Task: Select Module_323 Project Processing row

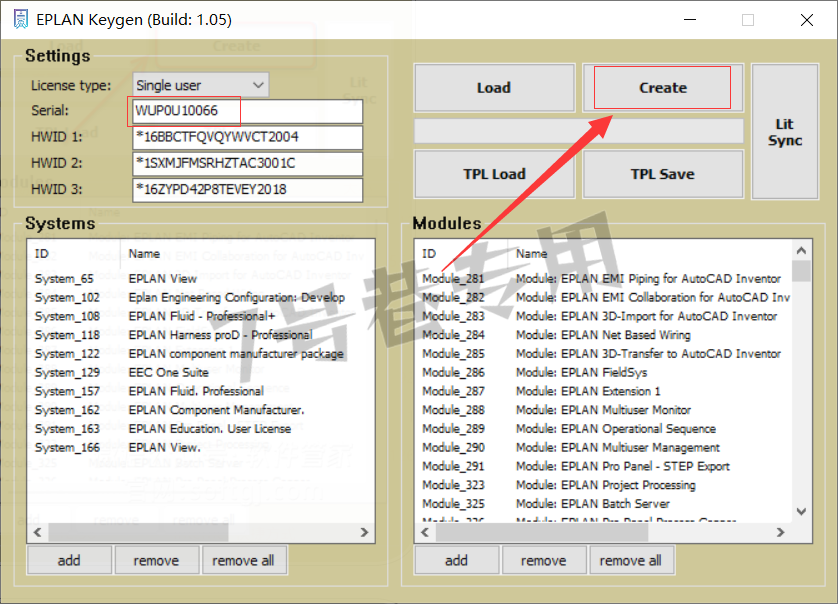Action: 603,484
